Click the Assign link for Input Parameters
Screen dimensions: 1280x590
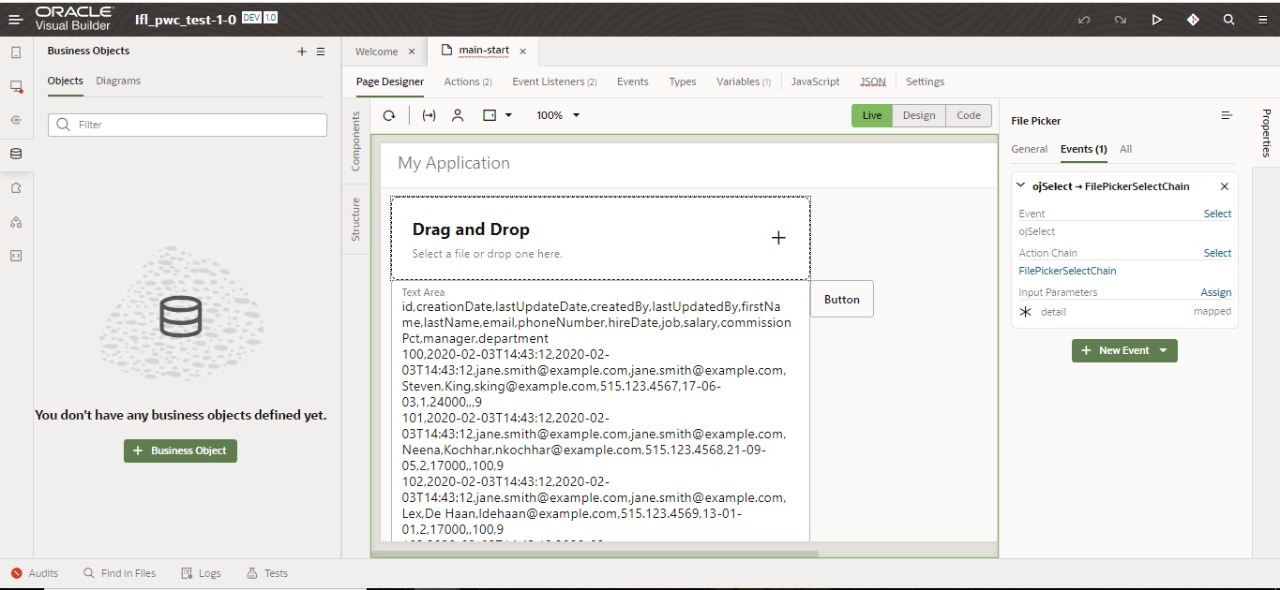[x=1216, y=292]
